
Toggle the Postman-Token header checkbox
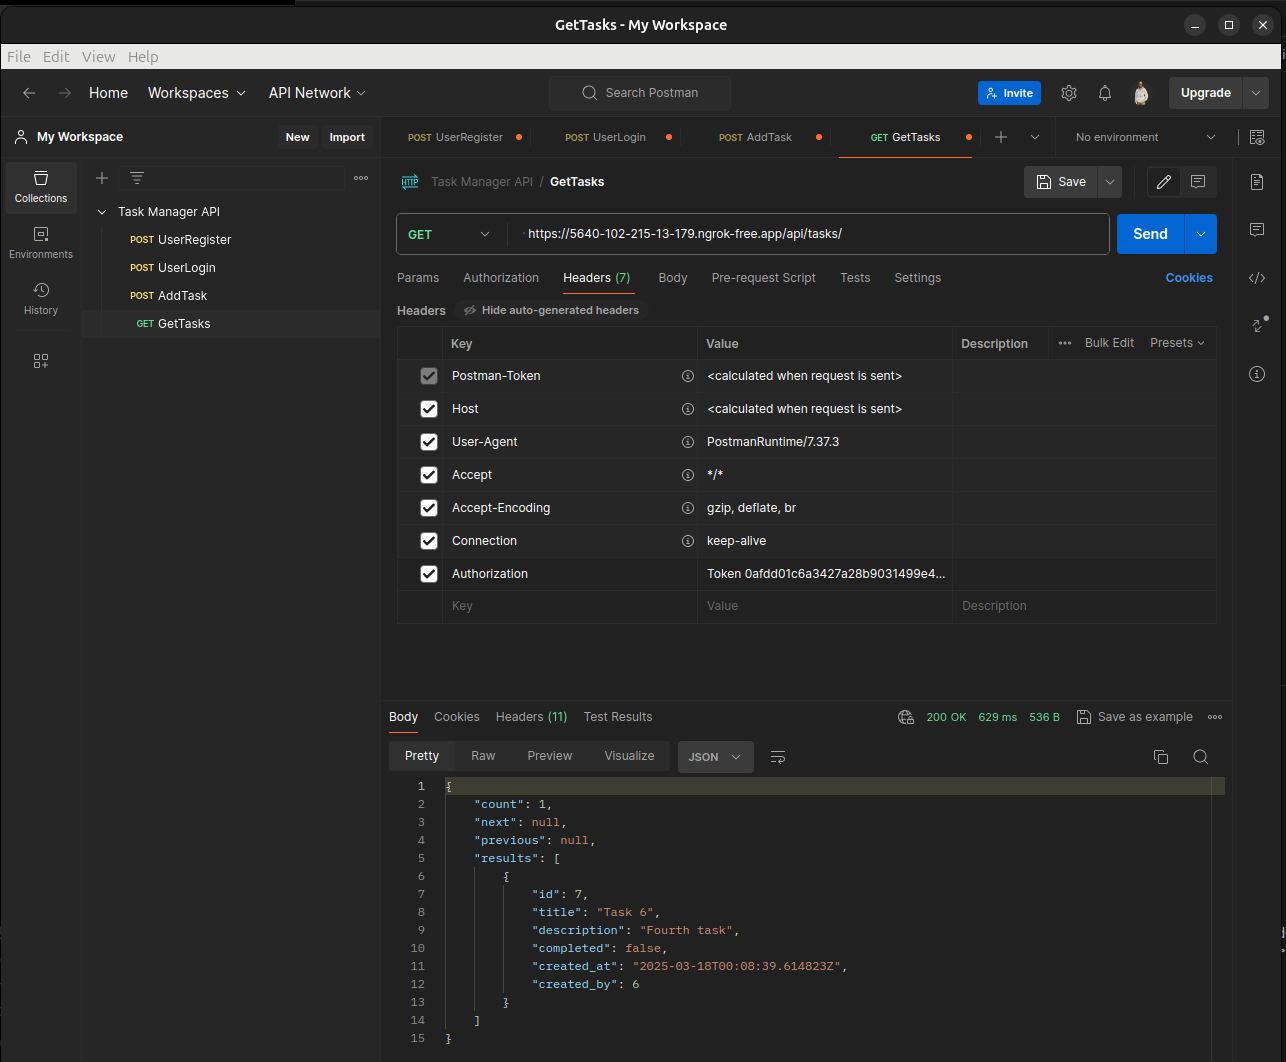coord(429,376)
